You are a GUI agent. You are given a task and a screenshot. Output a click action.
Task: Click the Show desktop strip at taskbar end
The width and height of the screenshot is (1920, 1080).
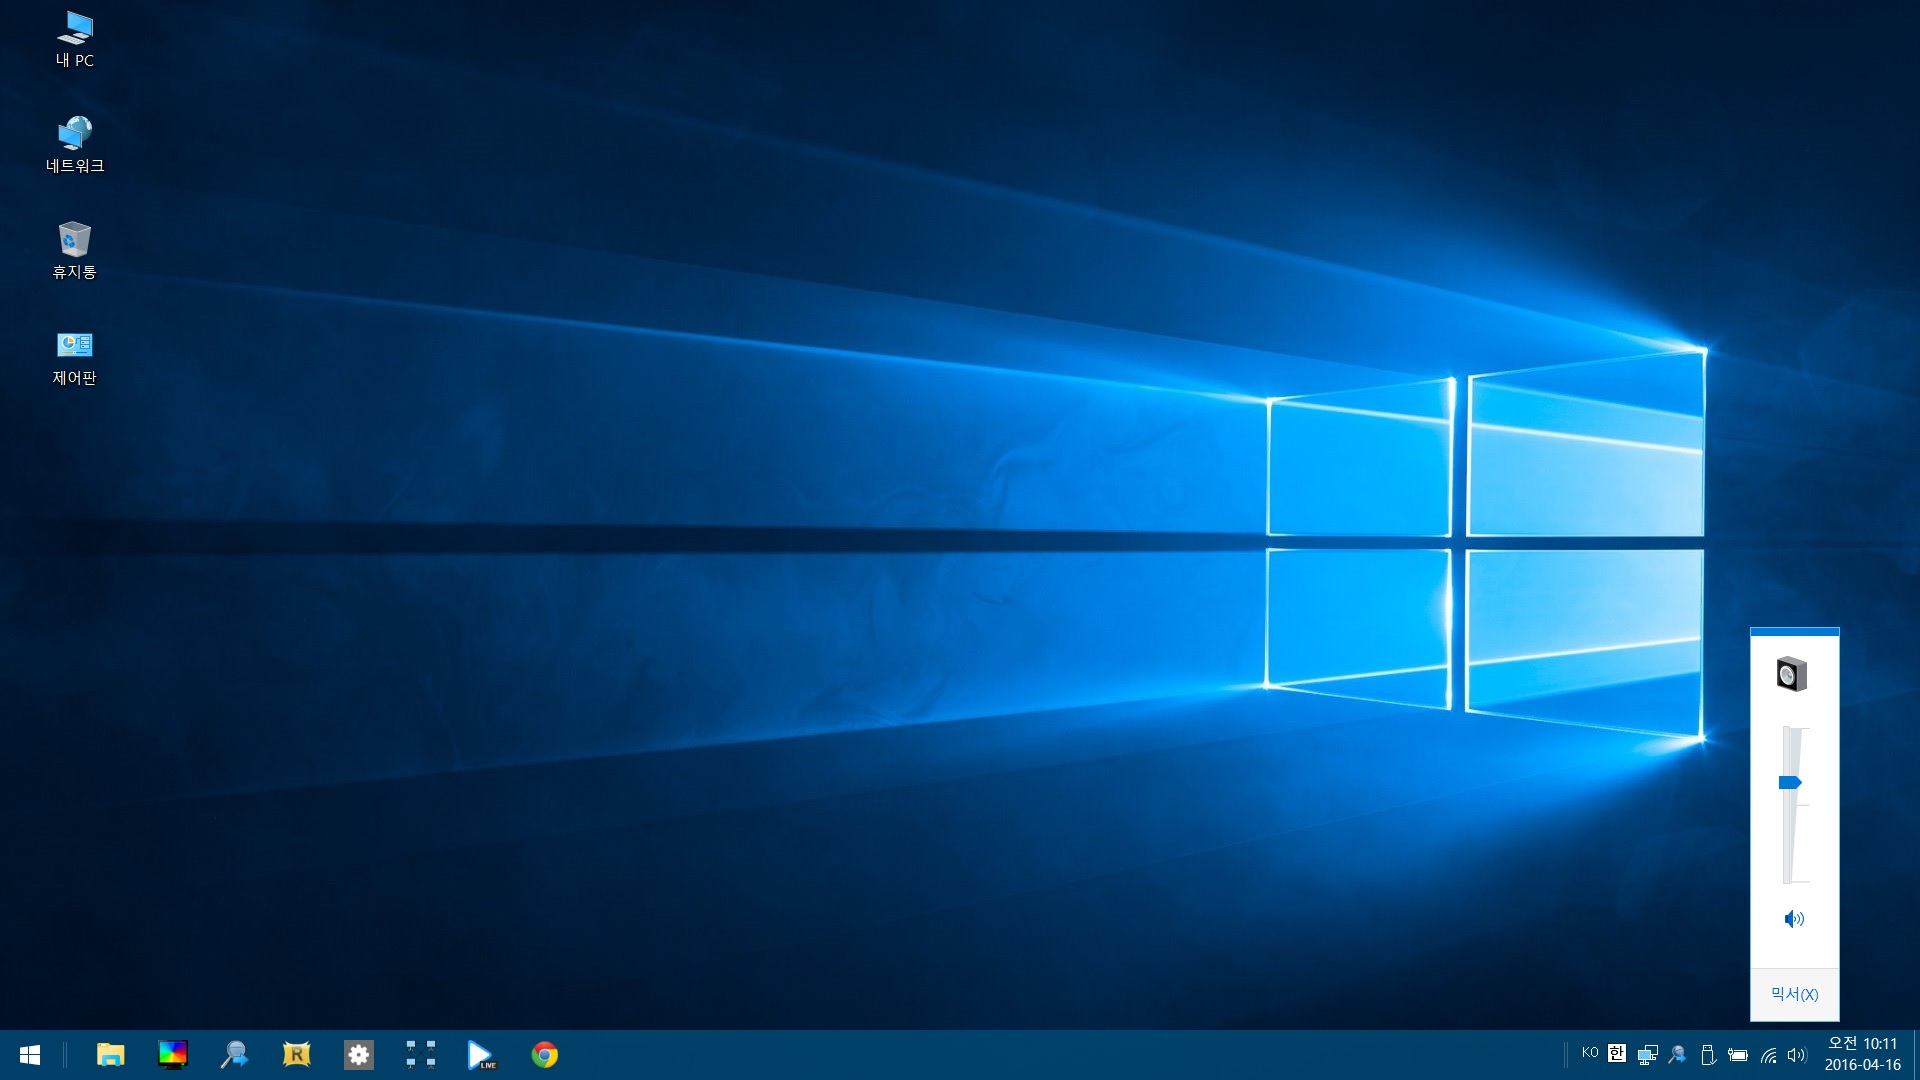click(x=1915, y=1055)
